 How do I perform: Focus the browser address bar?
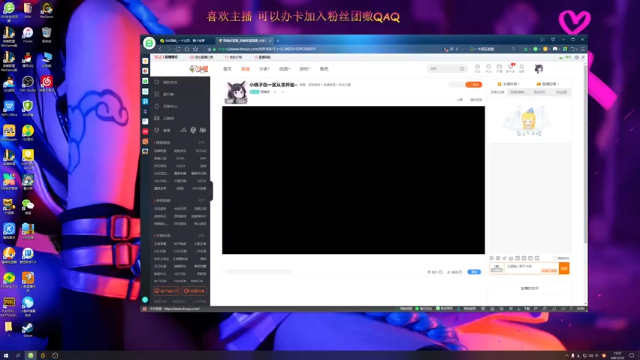[x=327, y=49]
